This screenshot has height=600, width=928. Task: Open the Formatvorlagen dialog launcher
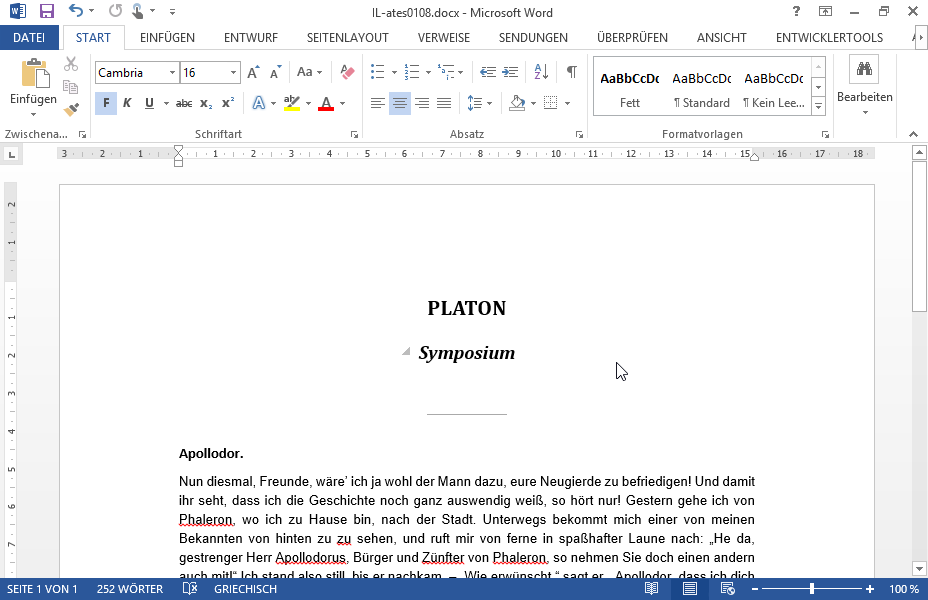tap(825, 134)
